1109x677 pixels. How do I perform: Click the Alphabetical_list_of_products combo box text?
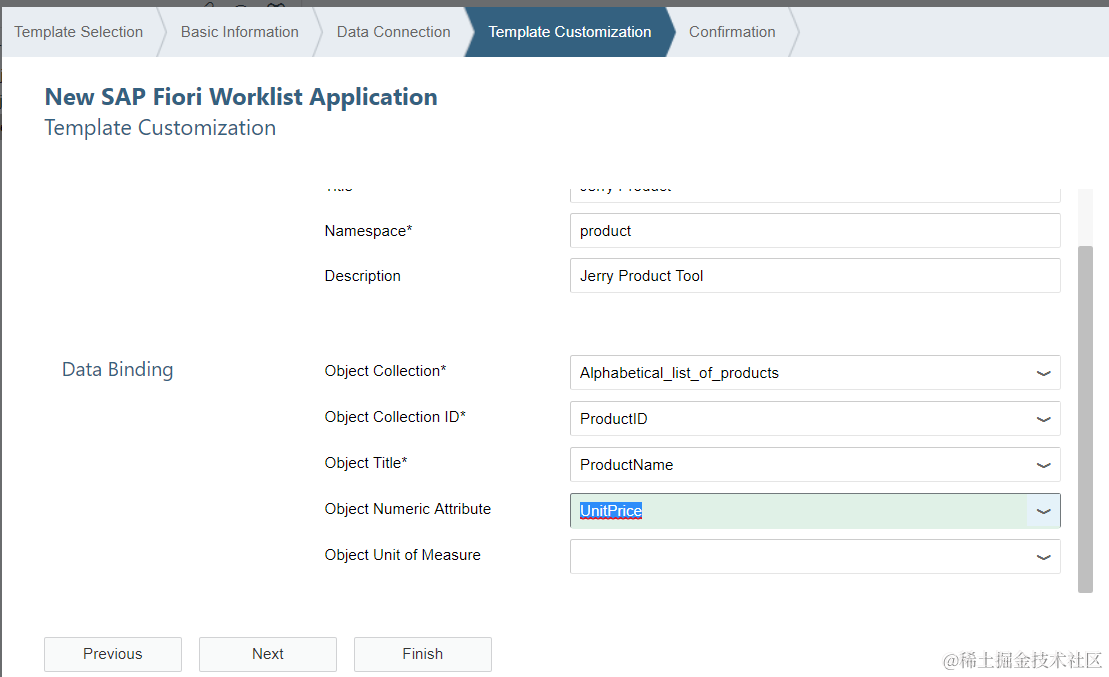(679, 373)
